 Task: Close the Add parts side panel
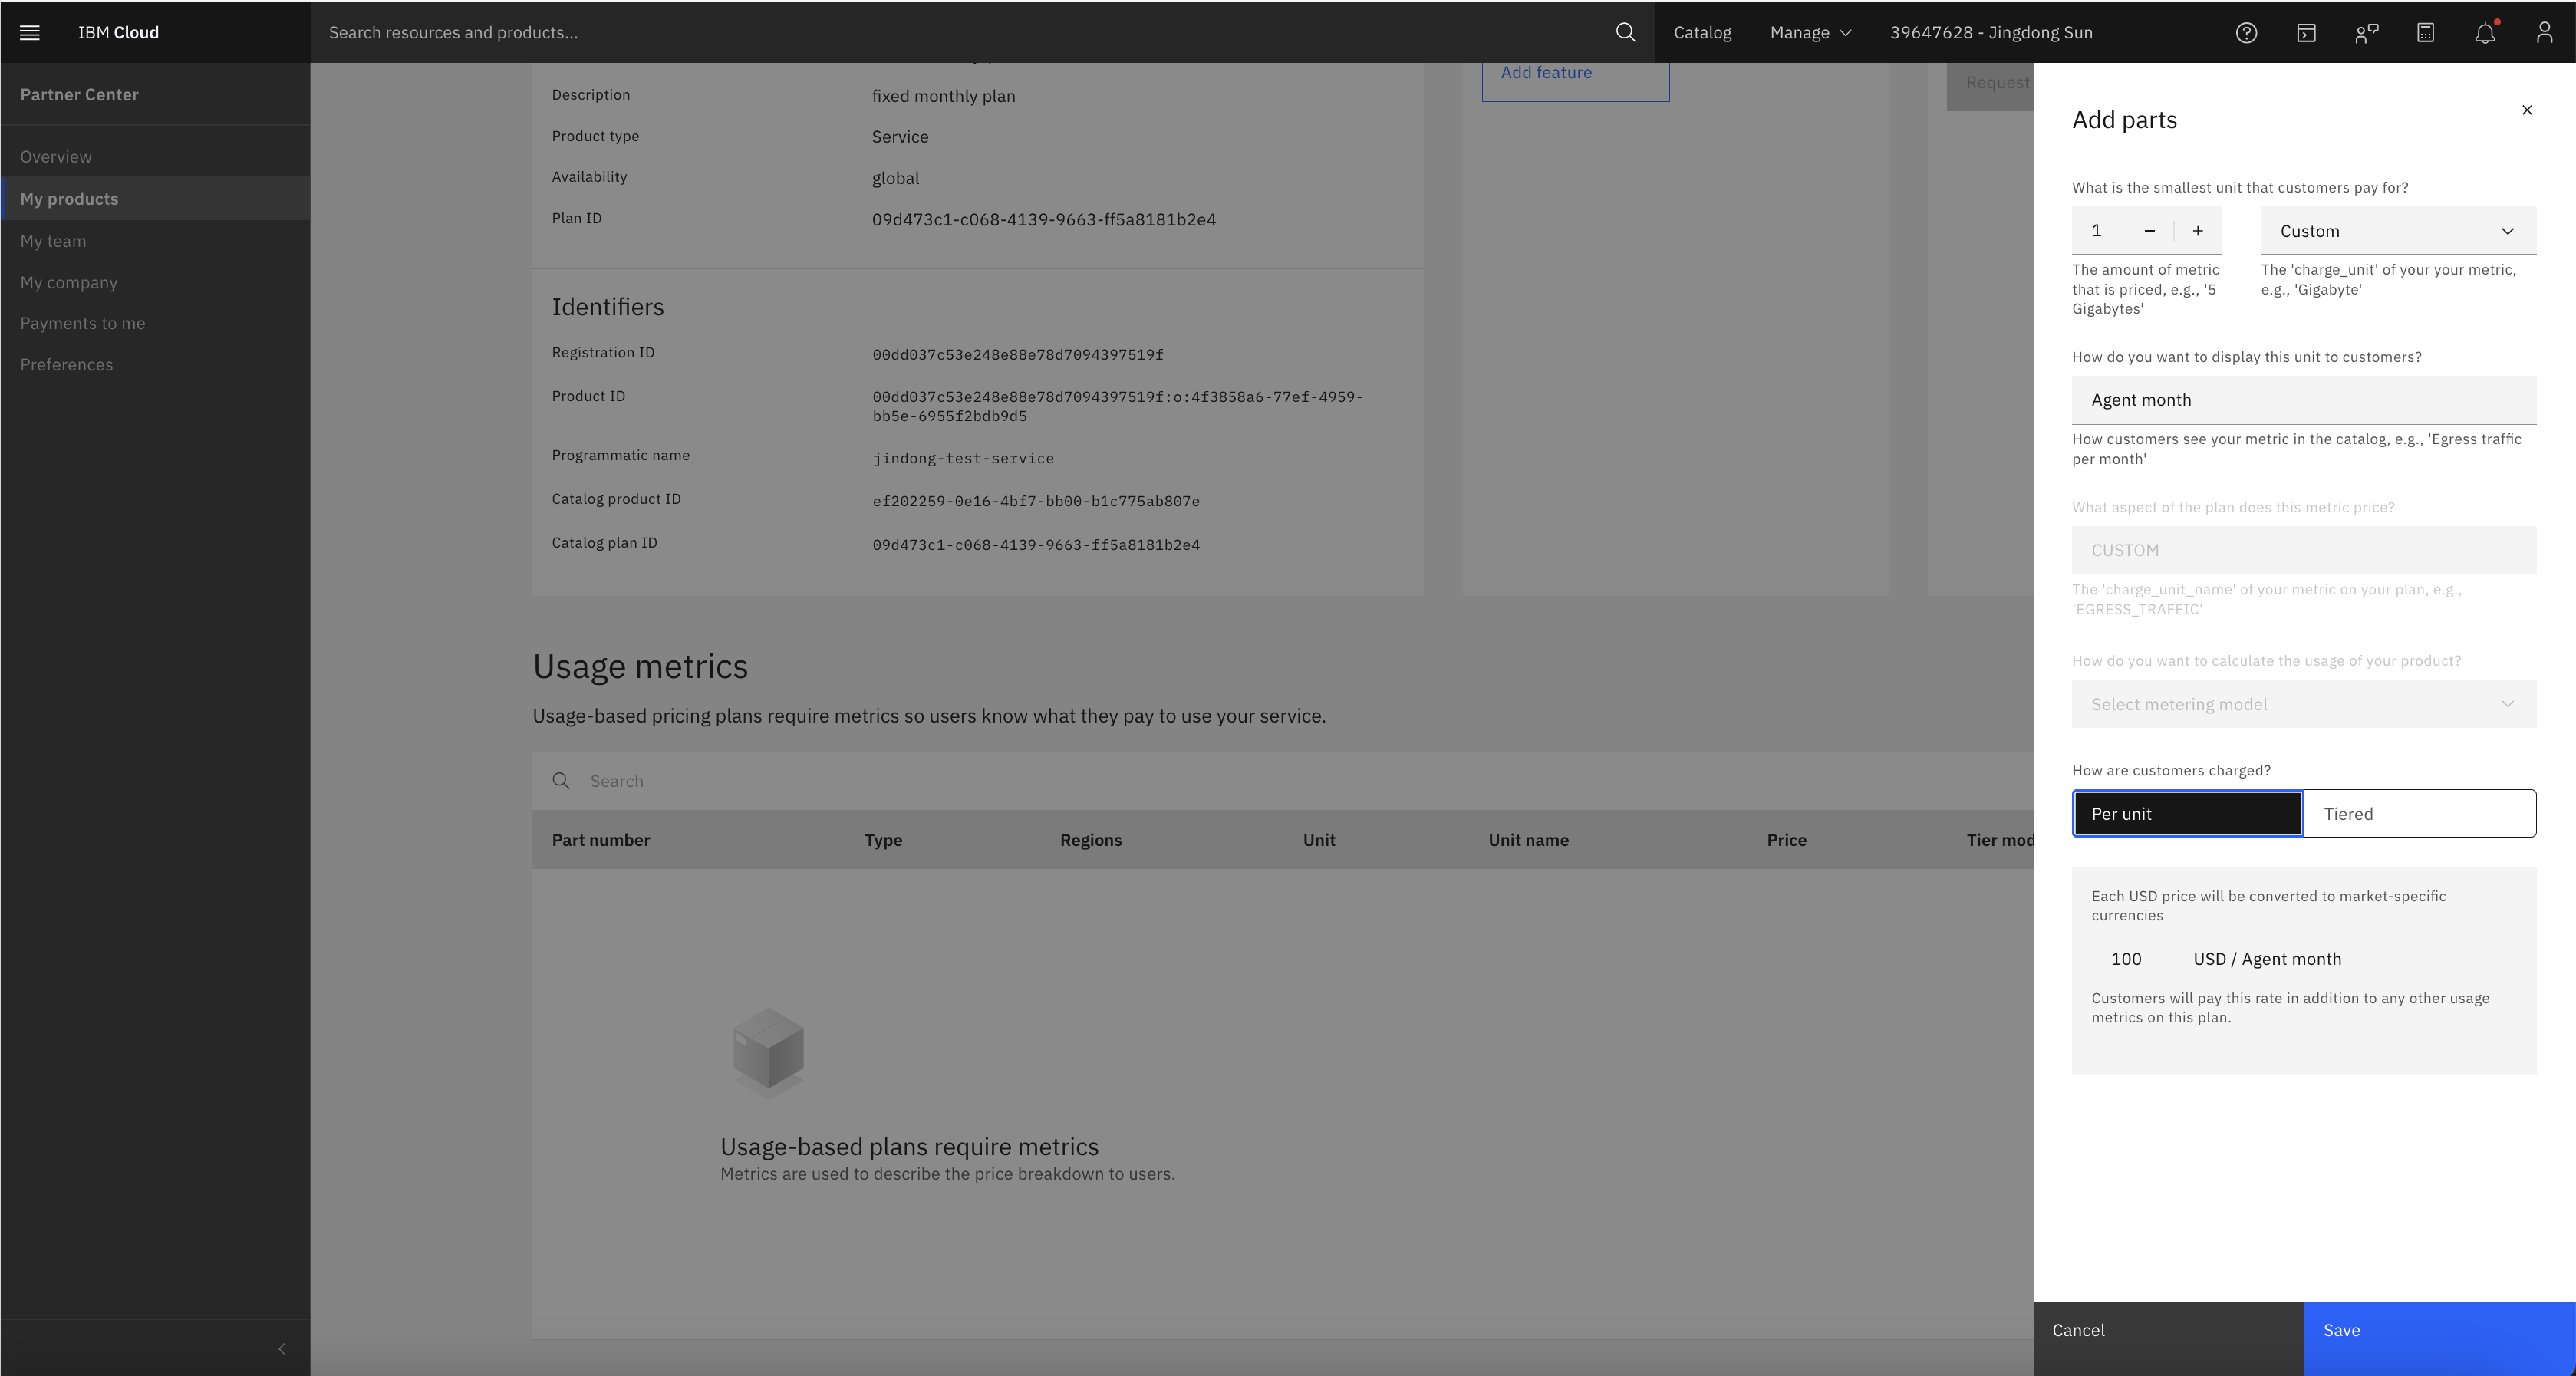(x=2527, y=110)
